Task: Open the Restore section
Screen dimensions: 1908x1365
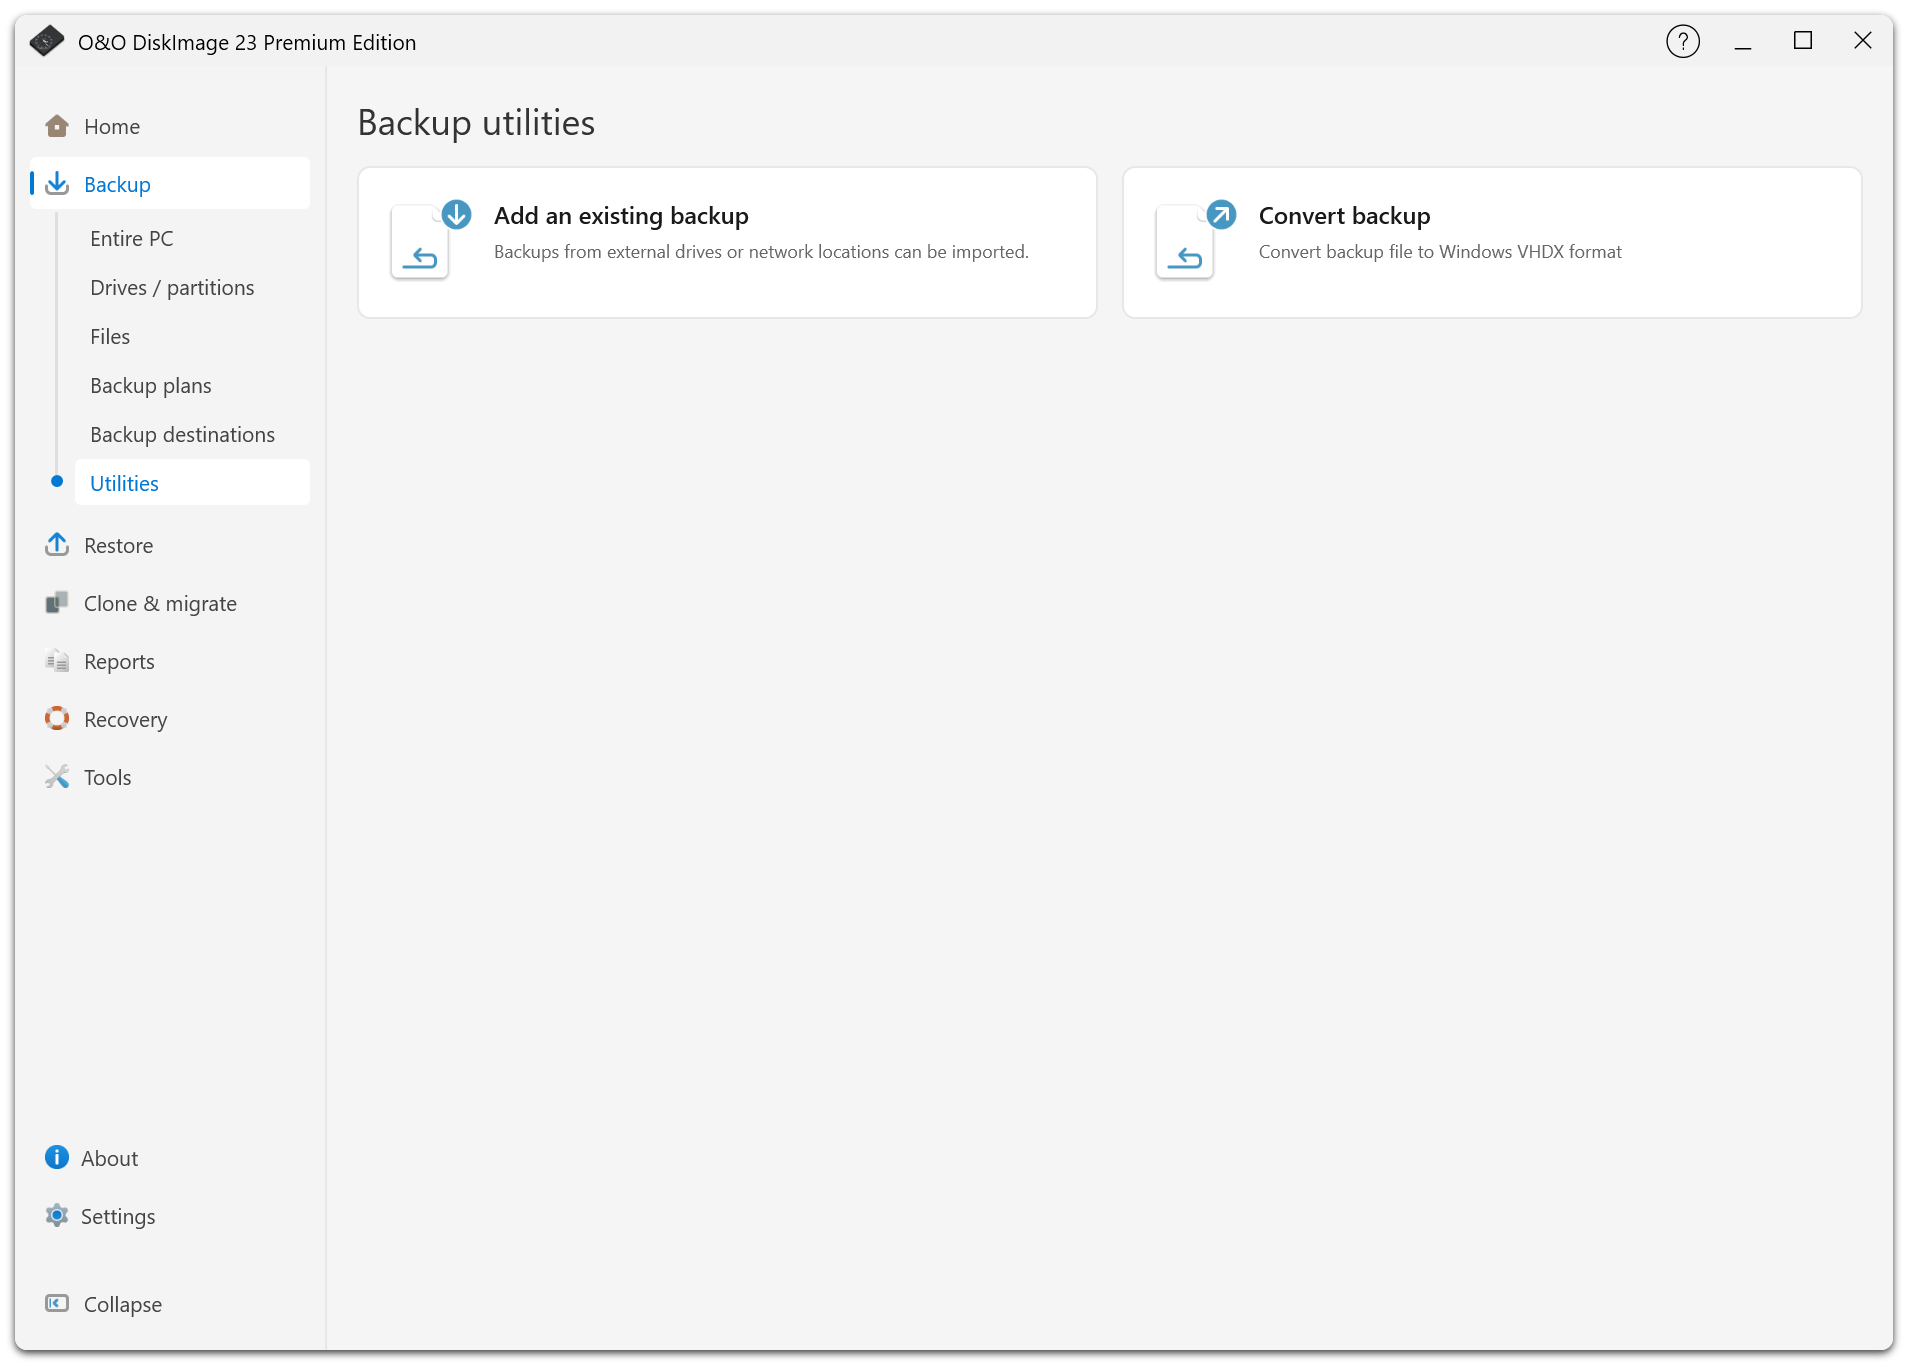Action: click(x=170, y=545)
